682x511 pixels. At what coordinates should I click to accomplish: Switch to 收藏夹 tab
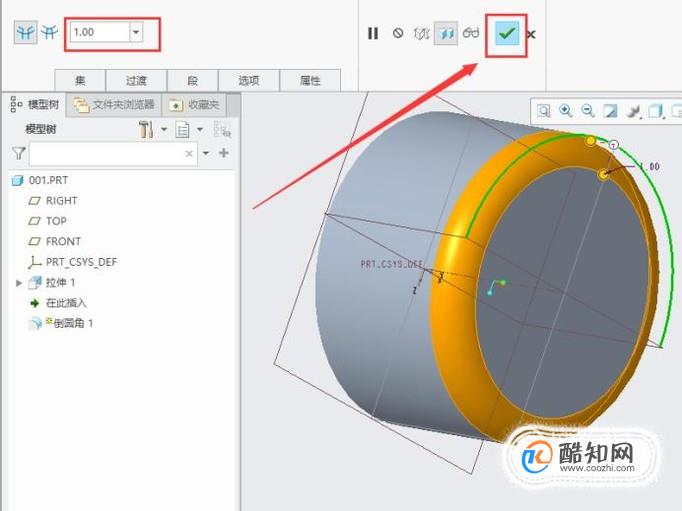click(194, 104)
